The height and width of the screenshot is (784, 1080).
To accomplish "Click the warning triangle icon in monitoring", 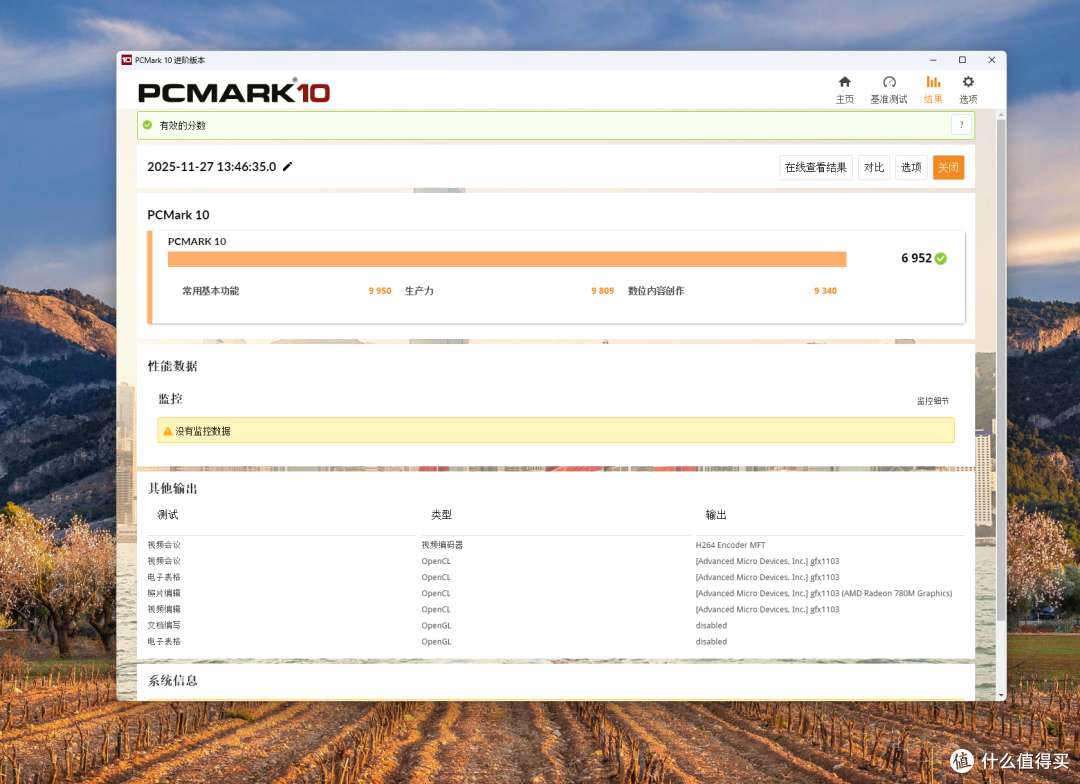I will tap(167, 431).
